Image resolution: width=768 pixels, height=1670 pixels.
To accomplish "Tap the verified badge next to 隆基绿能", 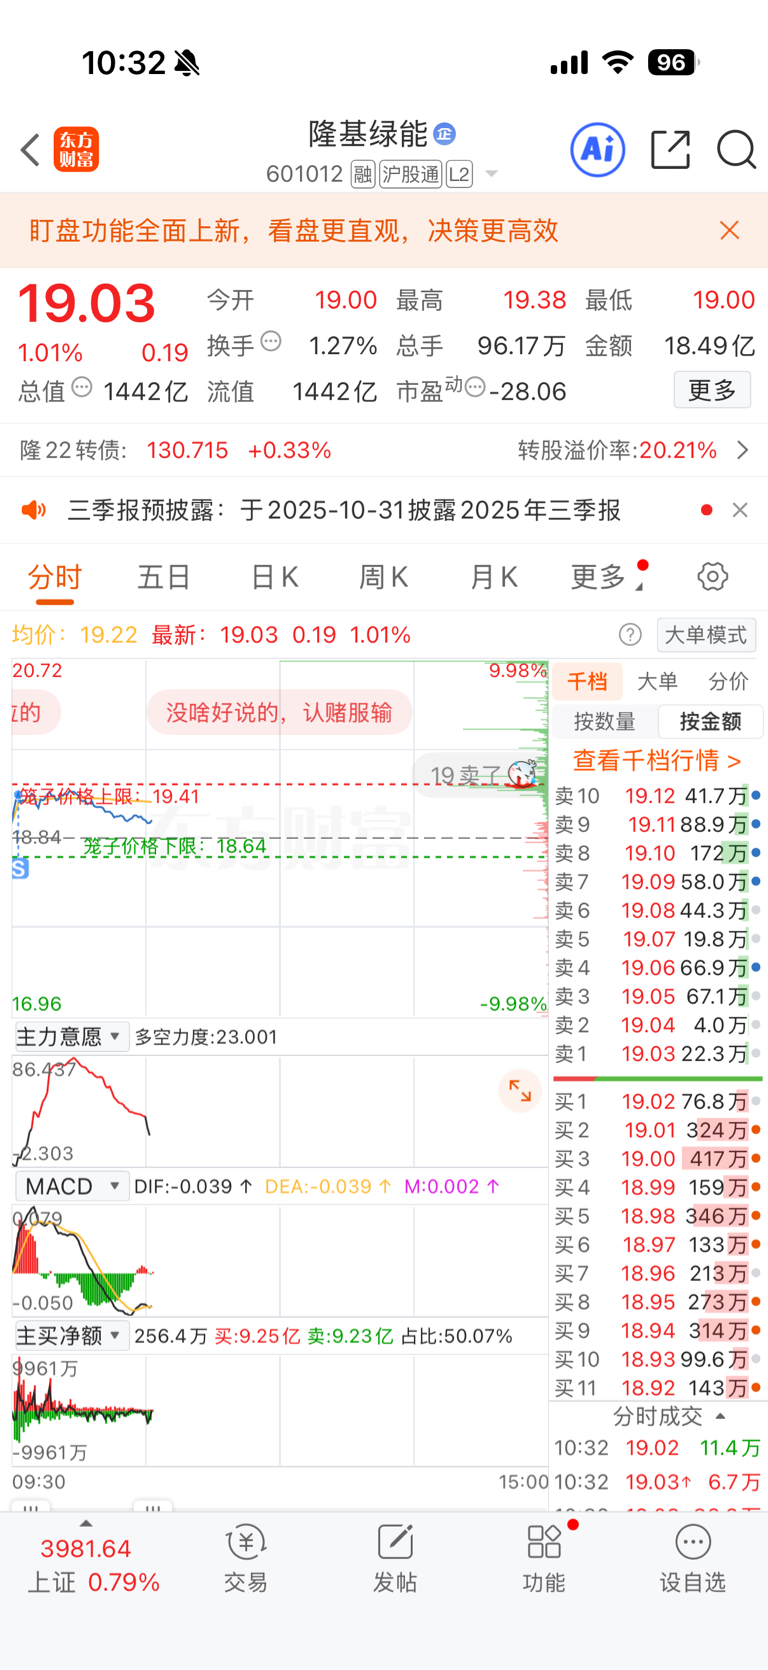I will coord(445,133).
